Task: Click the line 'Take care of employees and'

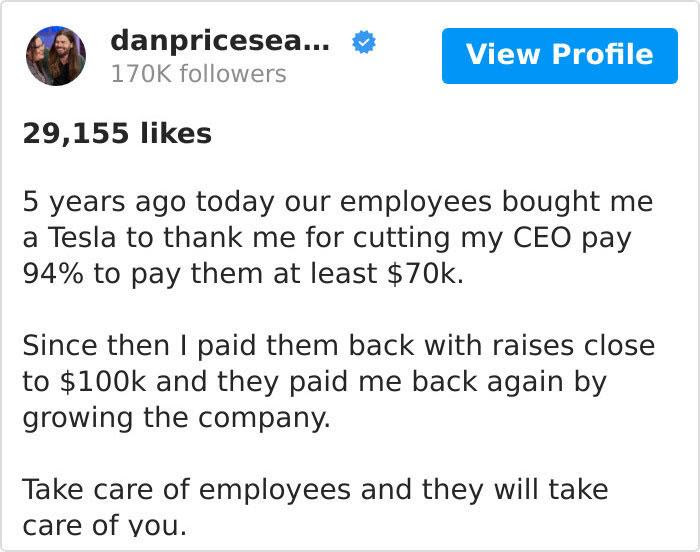Action: click(x=315, y=490)
